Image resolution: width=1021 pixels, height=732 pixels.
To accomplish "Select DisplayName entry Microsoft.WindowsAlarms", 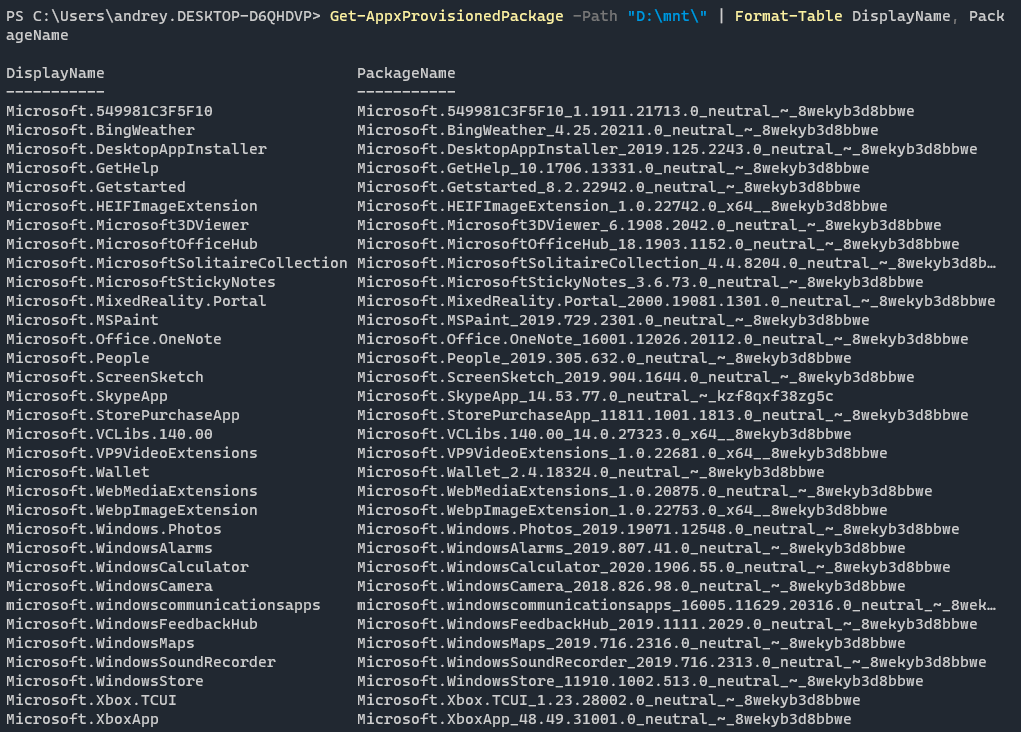I will tap(109, 548).
